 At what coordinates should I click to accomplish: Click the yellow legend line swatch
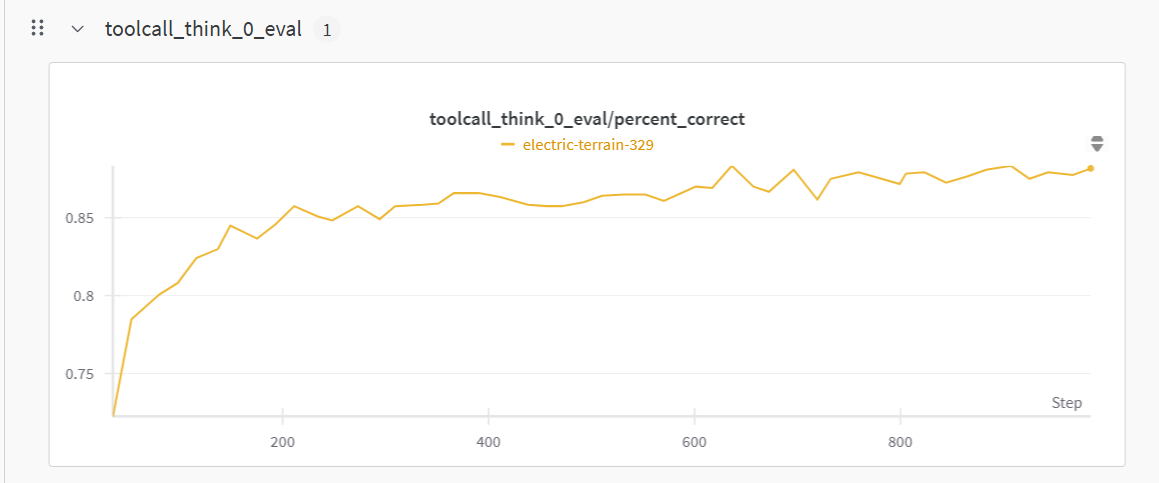(x=508, y=145)
